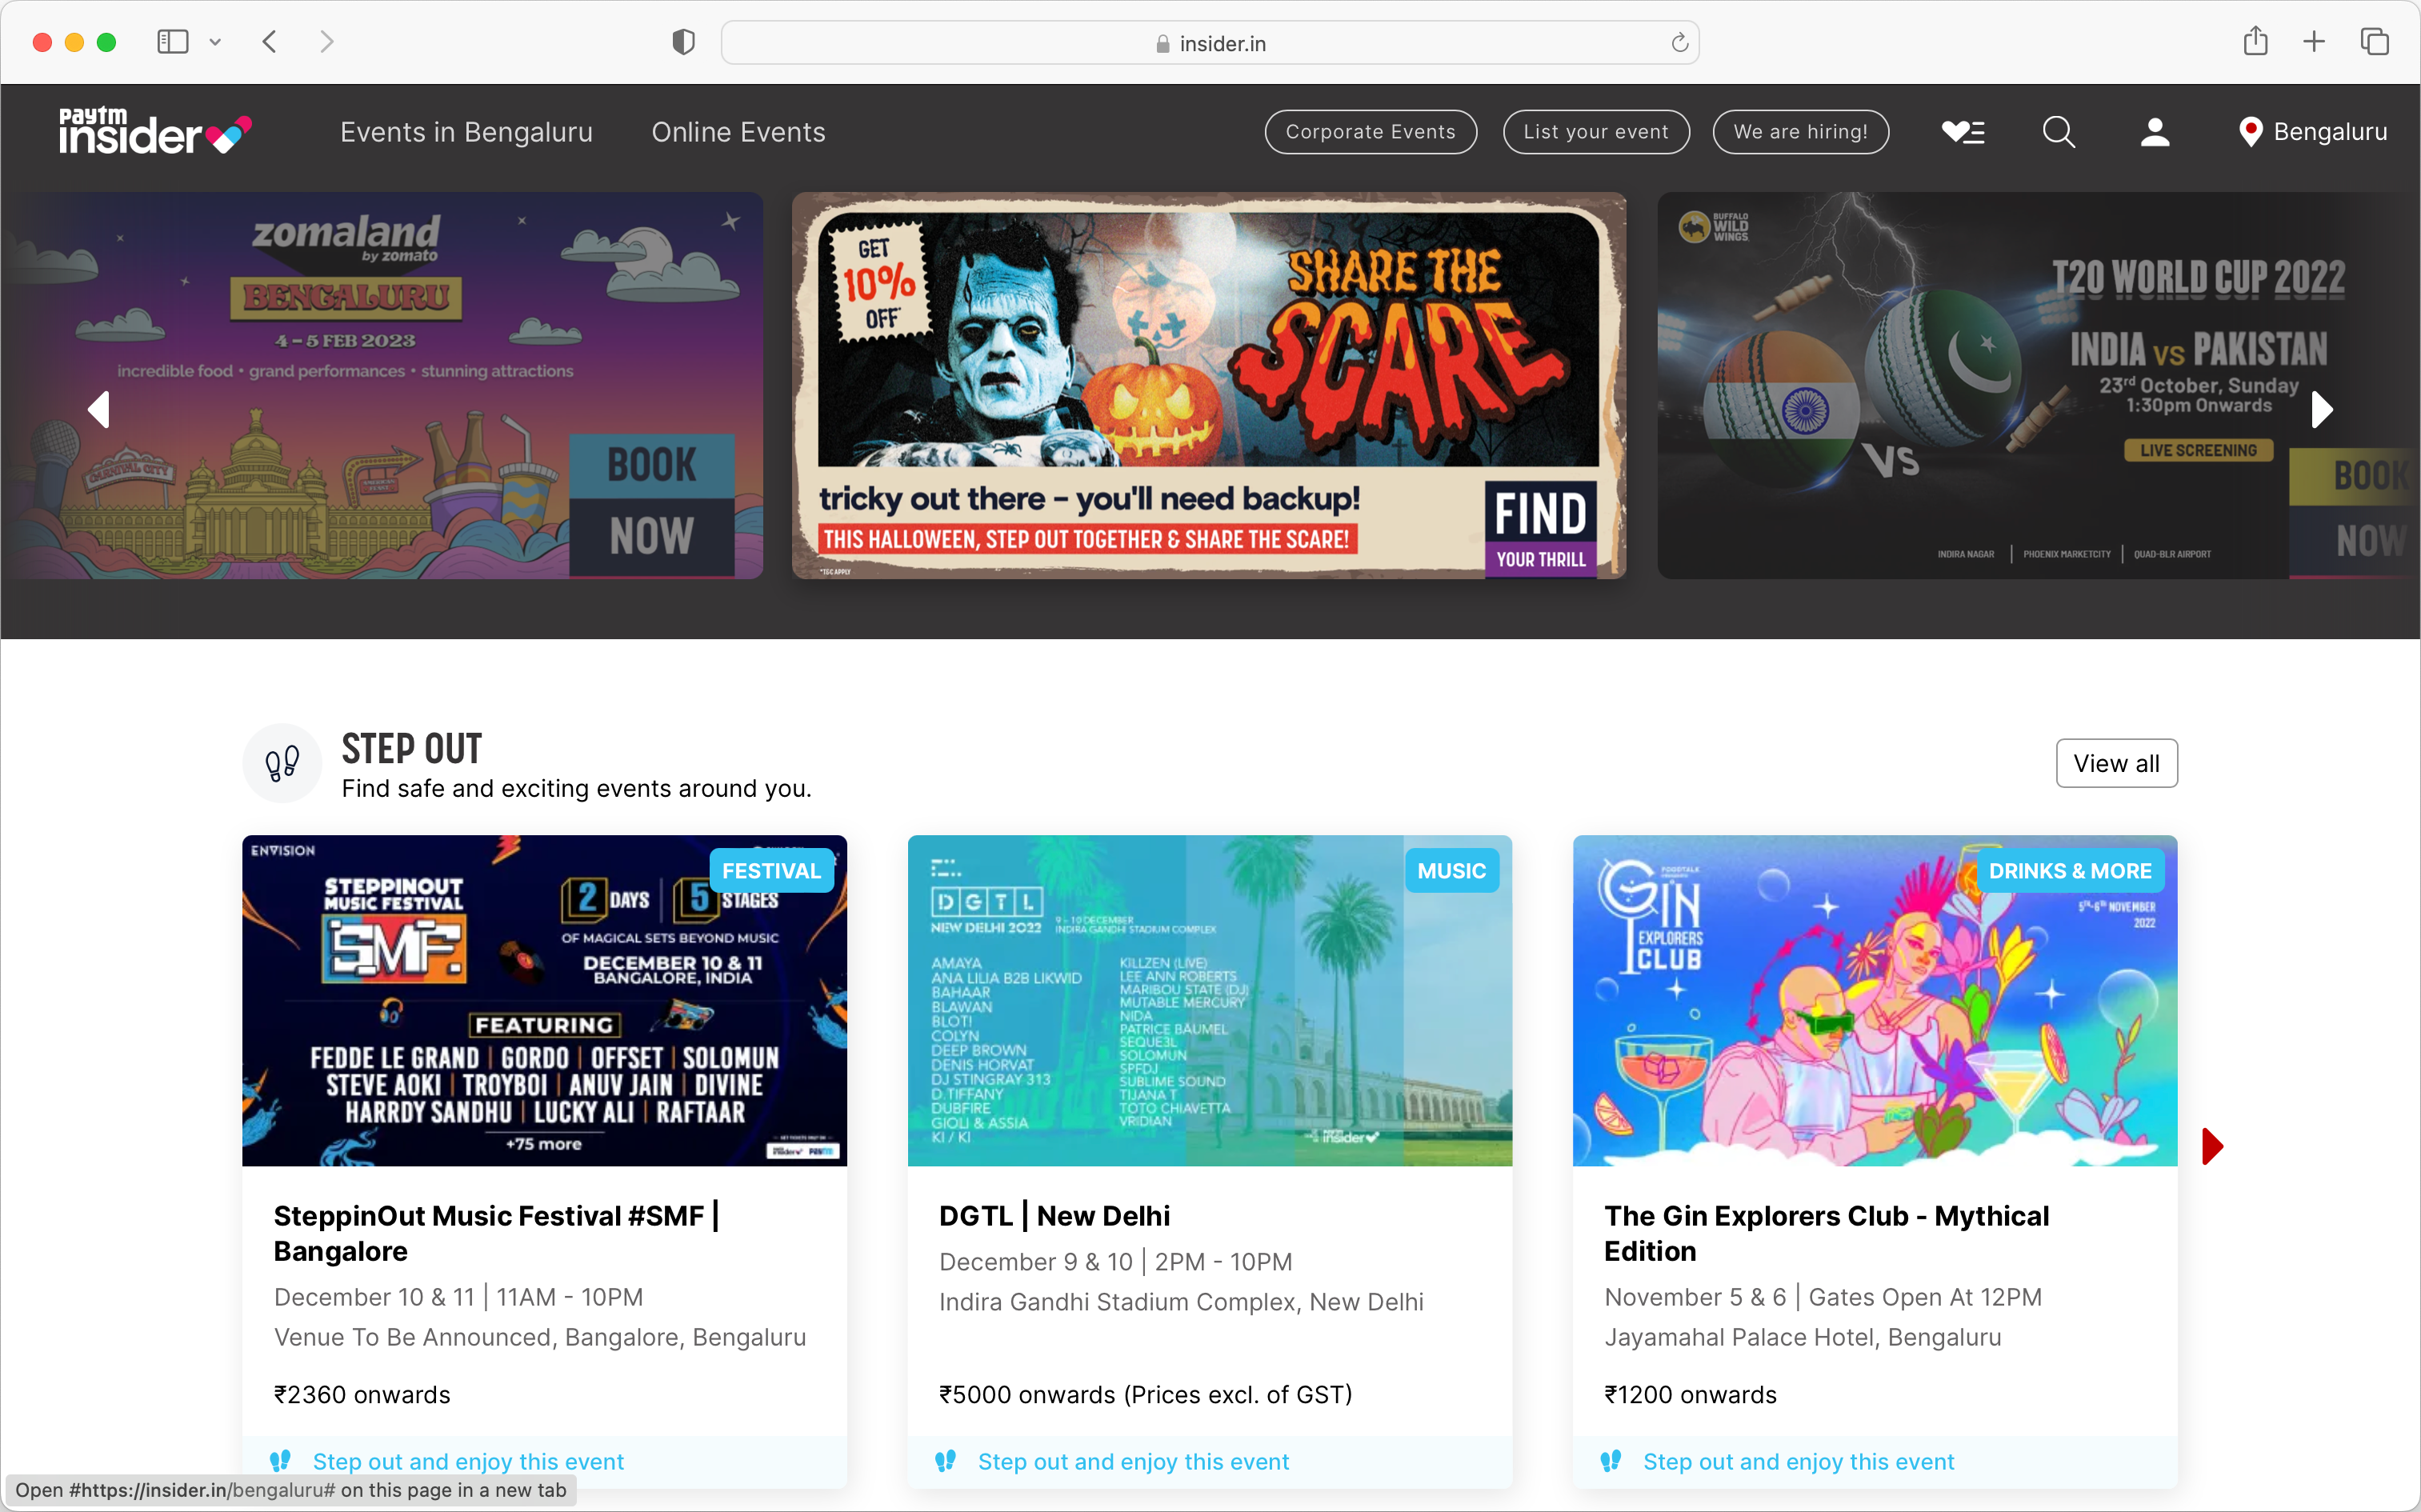The height and width of the screenshot is (1512, 2421).
Task: Click red arrow to reveal more event cards
Action: click(x=2212, y=1146)
